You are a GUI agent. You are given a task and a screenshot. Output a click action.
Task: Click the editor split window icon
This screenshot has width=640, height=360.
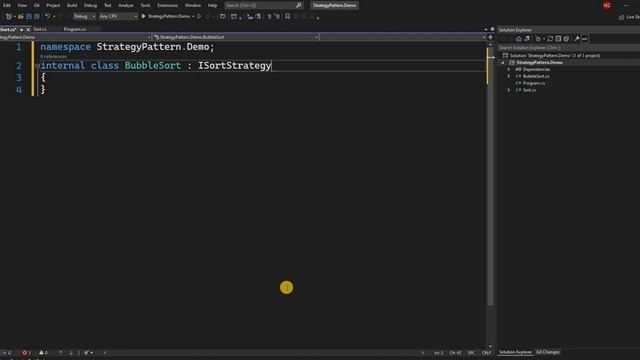(491, 37)
